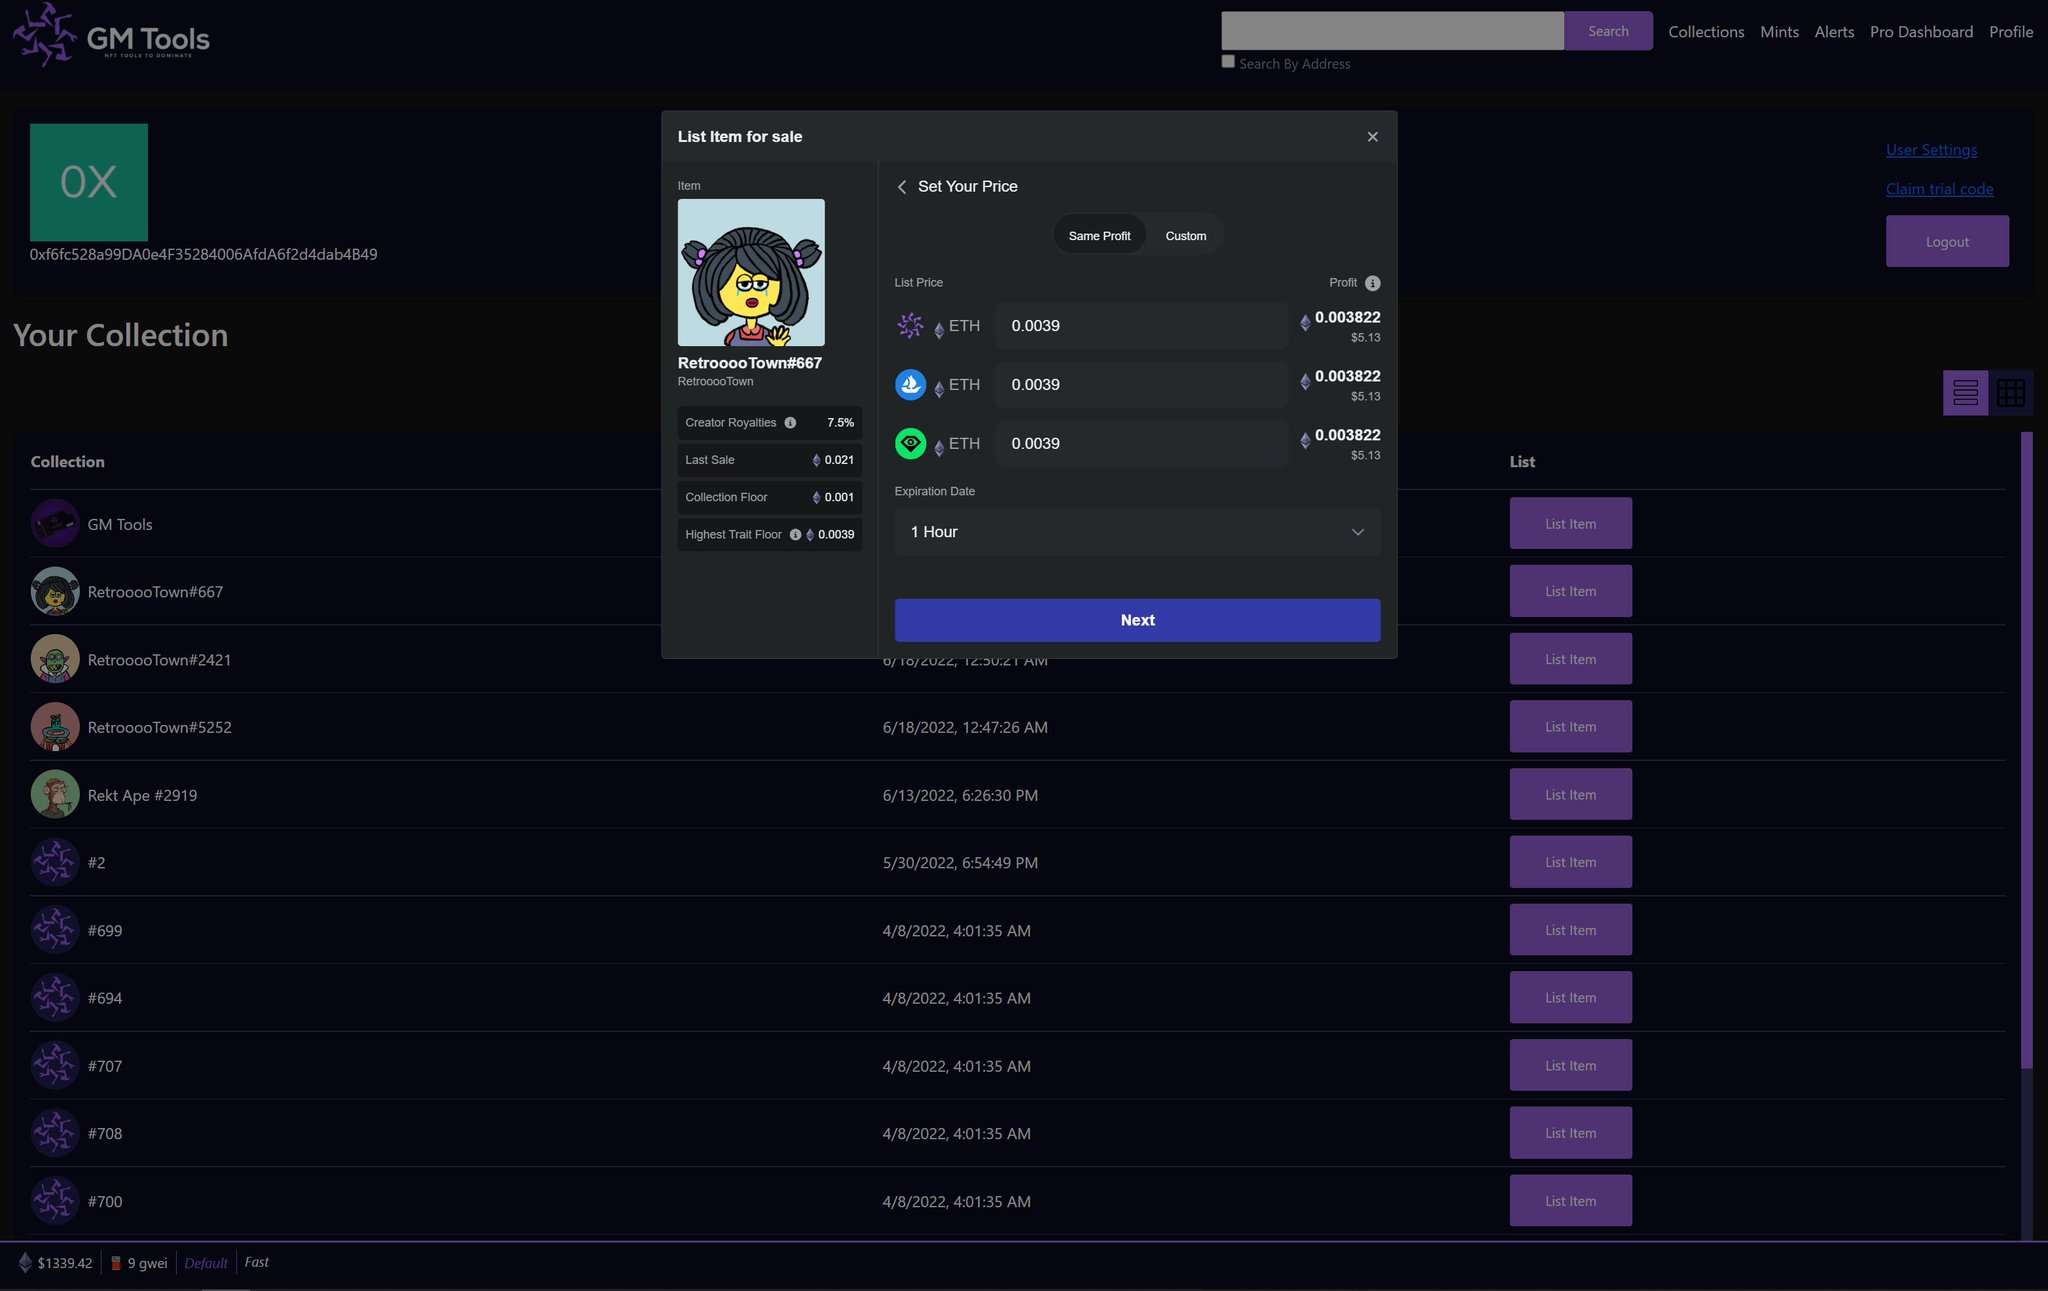Open the Claim trial code link

pyautogui.click(x=1939, y=189)
